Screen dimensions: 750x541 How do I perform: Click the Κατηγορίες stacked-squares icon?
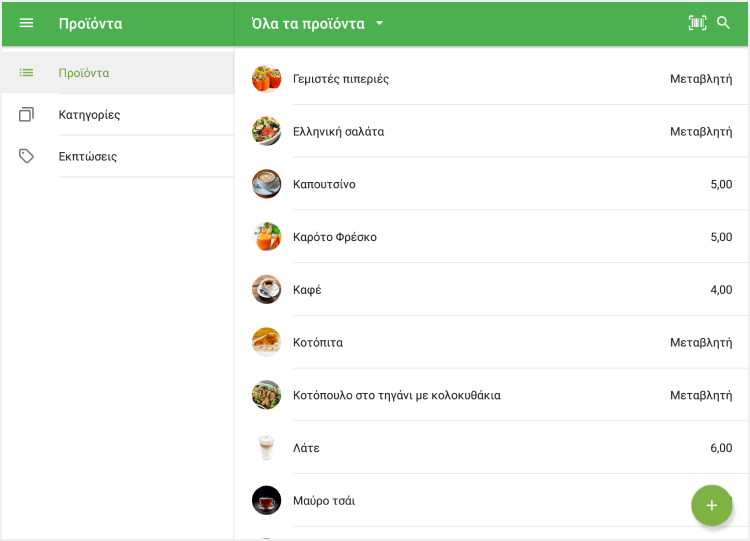(x=27, y=115)
